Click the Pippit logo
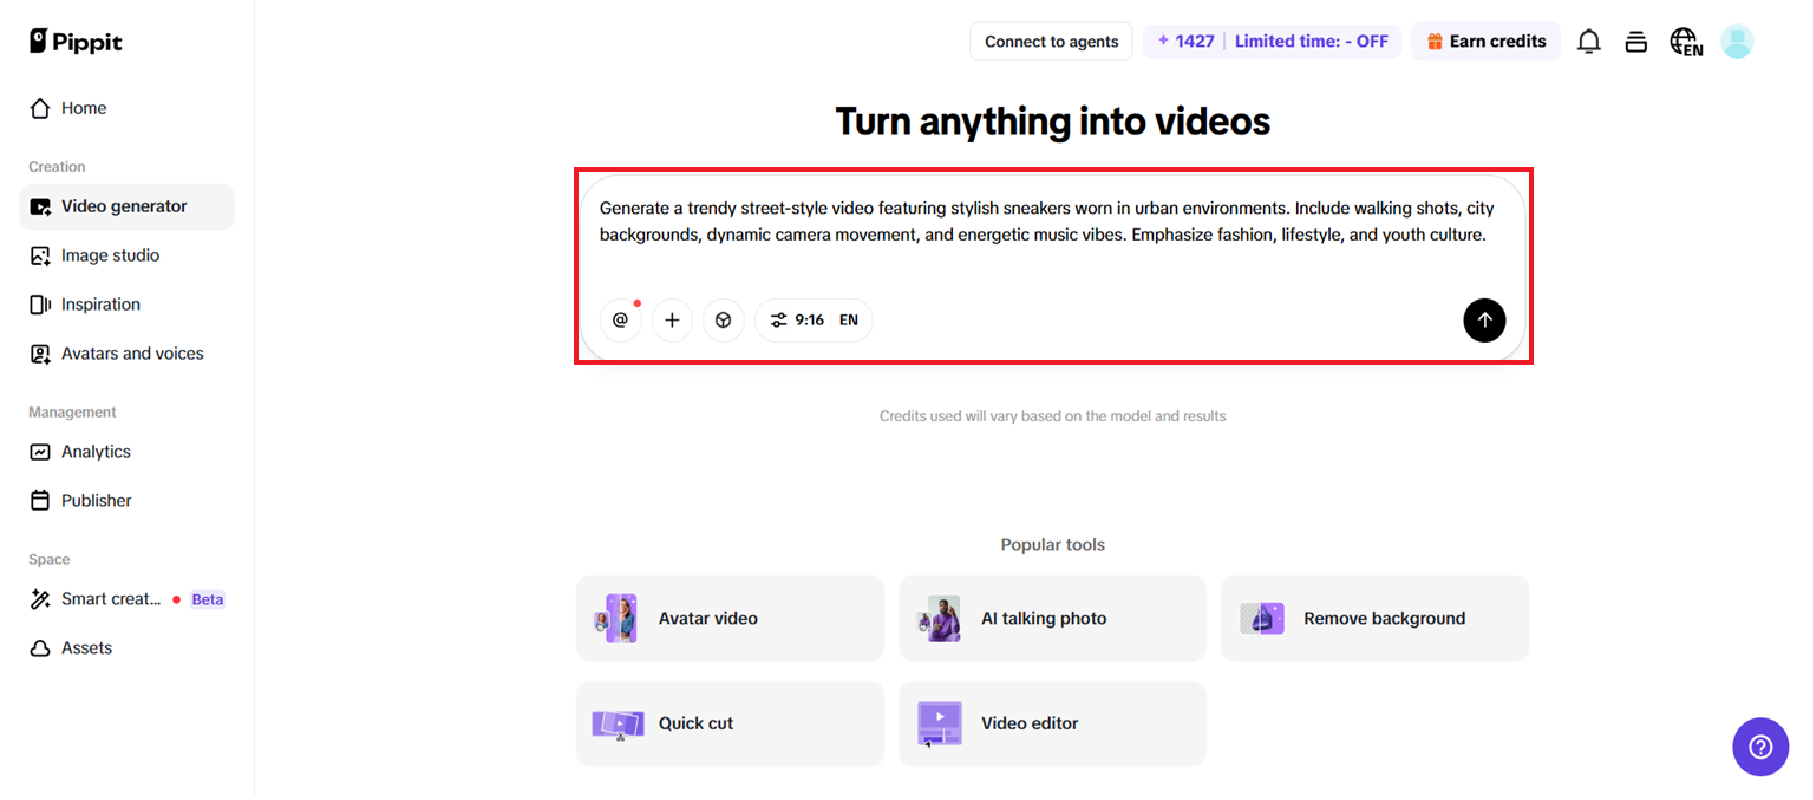 click(76, 41)
